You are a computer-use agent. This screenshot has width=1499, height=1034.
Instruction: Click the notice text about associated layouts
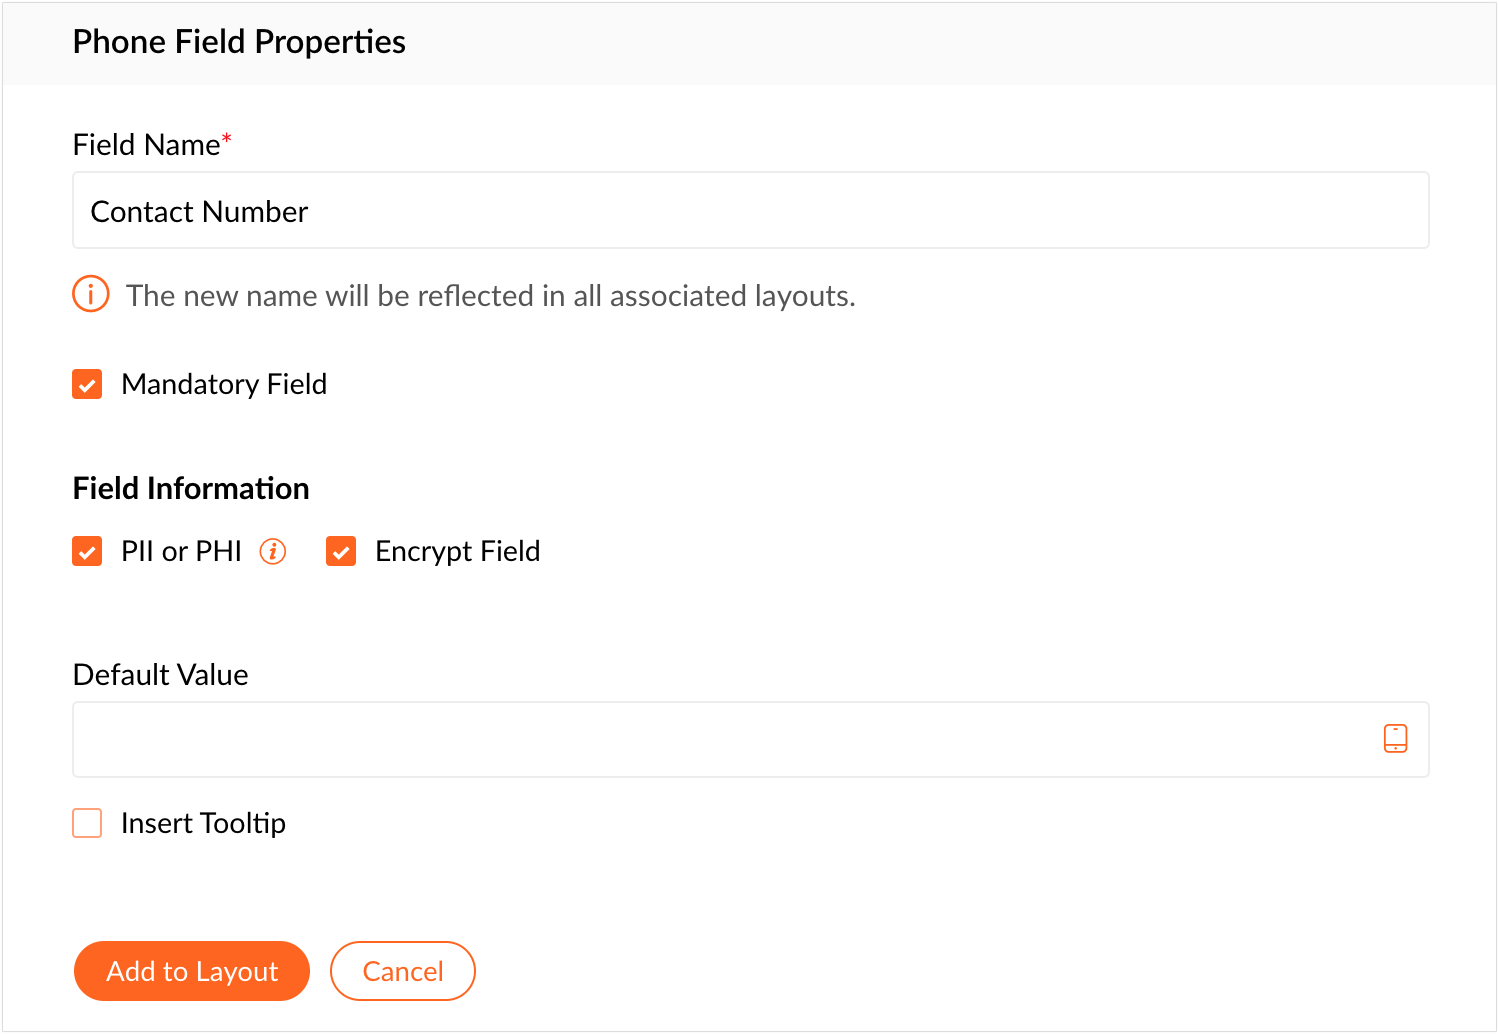490,296
